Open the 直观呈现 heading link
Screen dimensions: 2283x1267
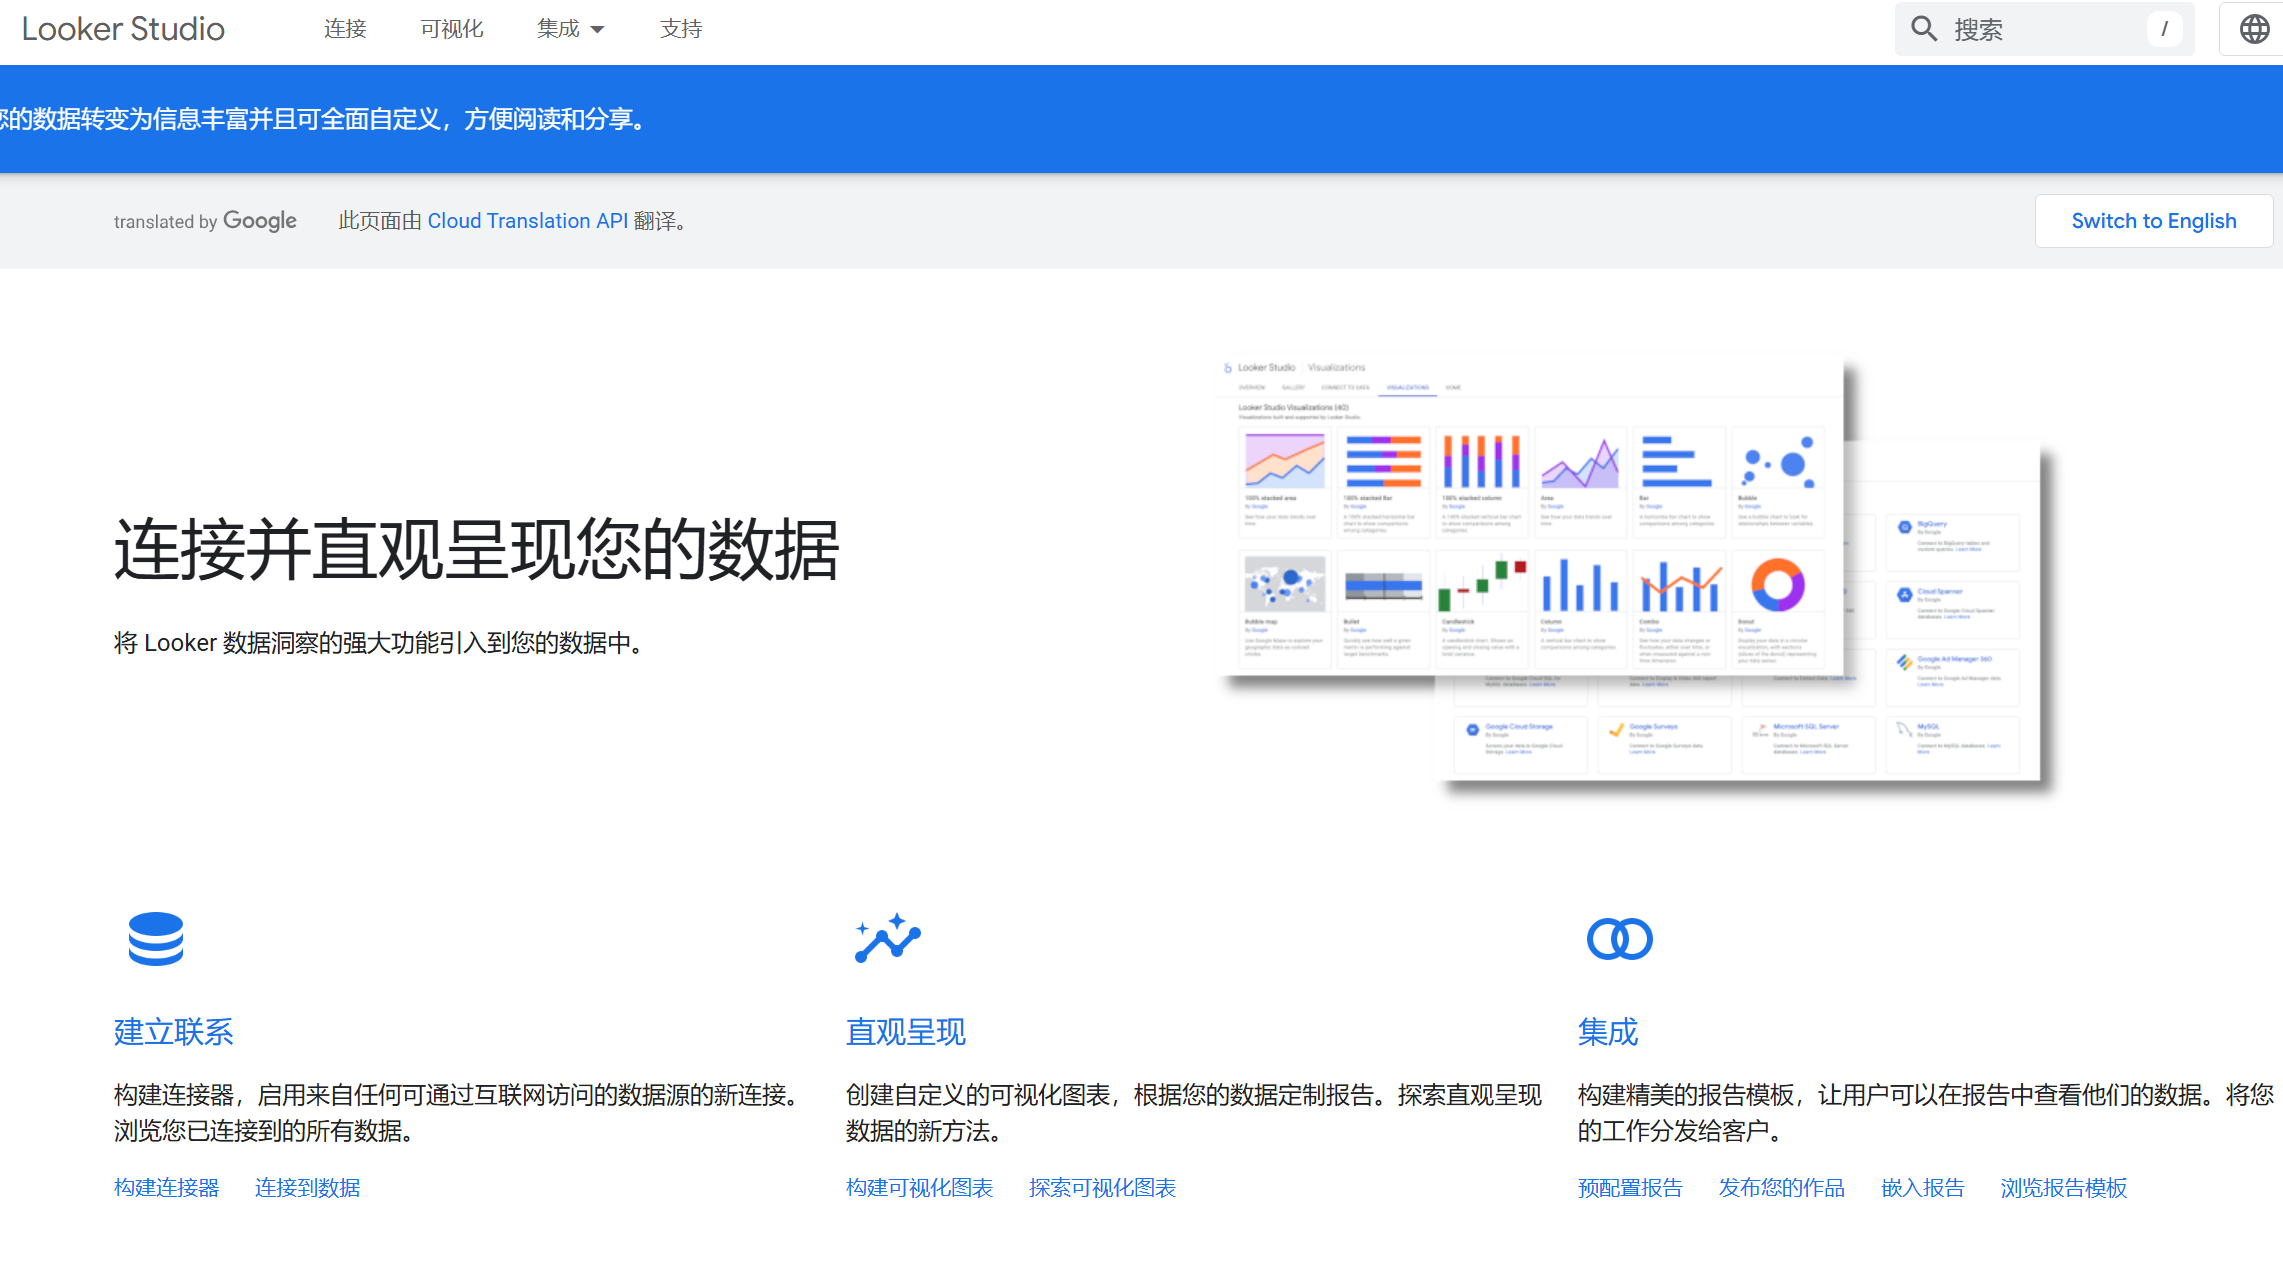tap(905, 1032)
